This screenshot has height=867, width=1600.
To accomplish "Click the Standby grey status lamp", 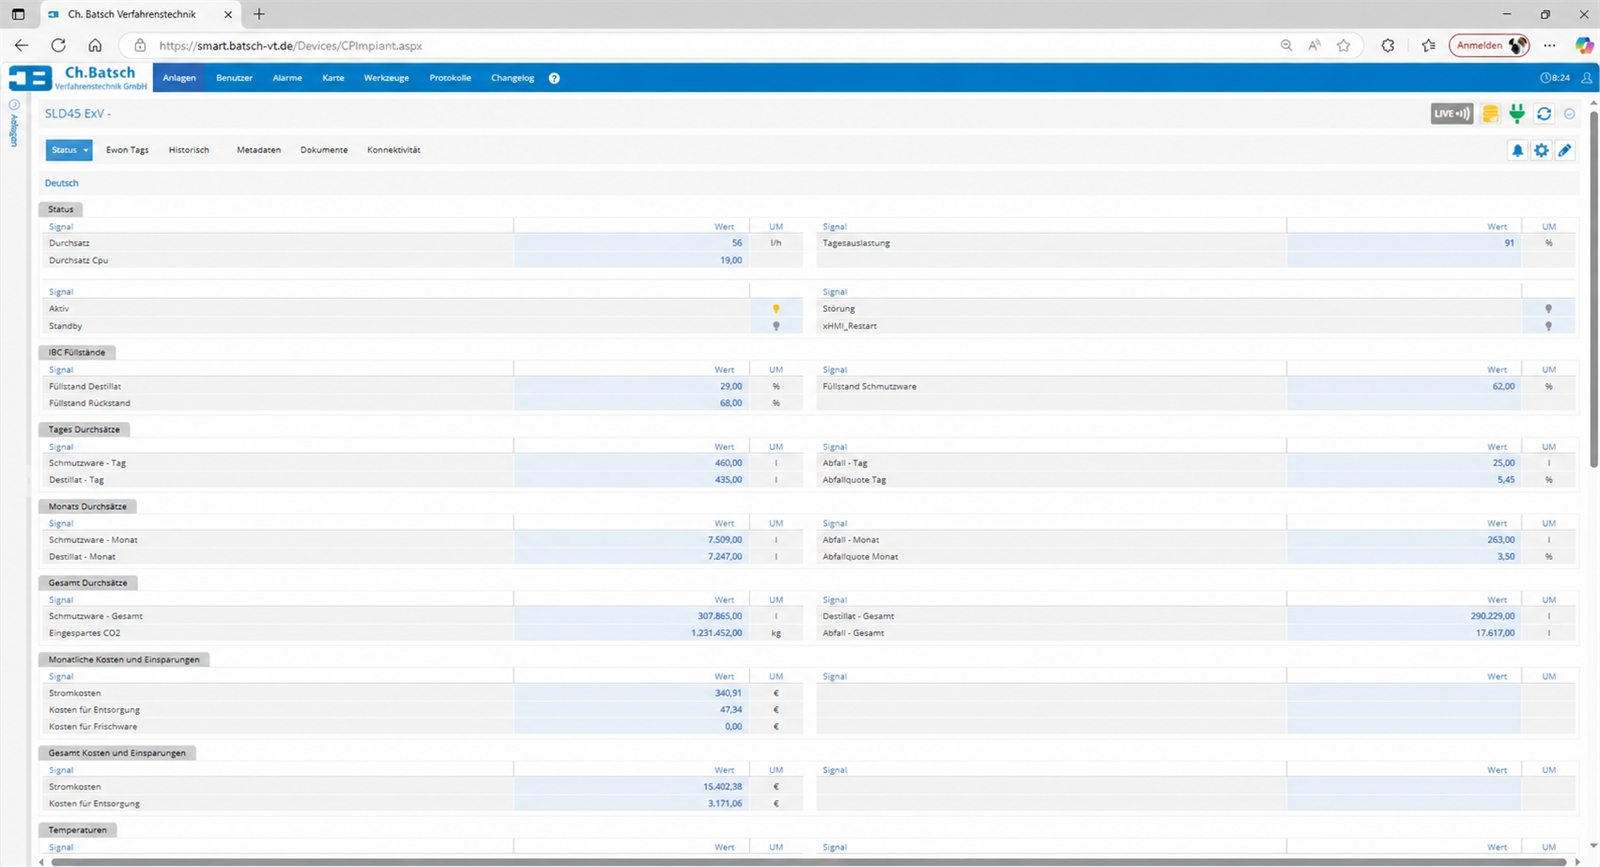I will [x=776, y=326].
